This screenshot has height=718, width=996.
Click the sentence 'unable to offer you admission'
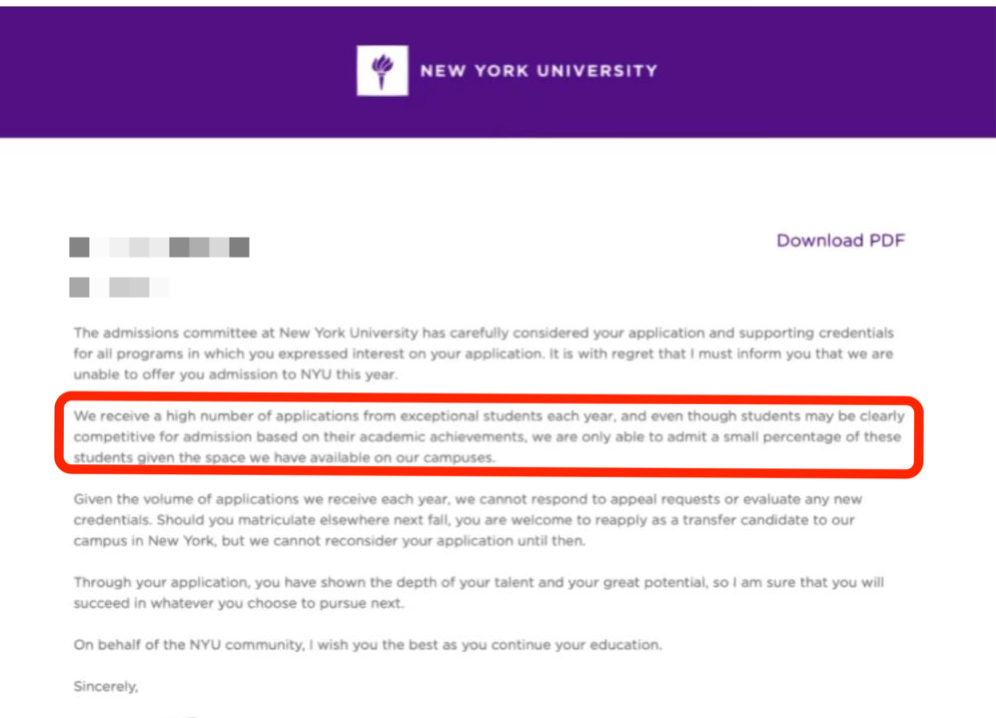click(235, 374)
